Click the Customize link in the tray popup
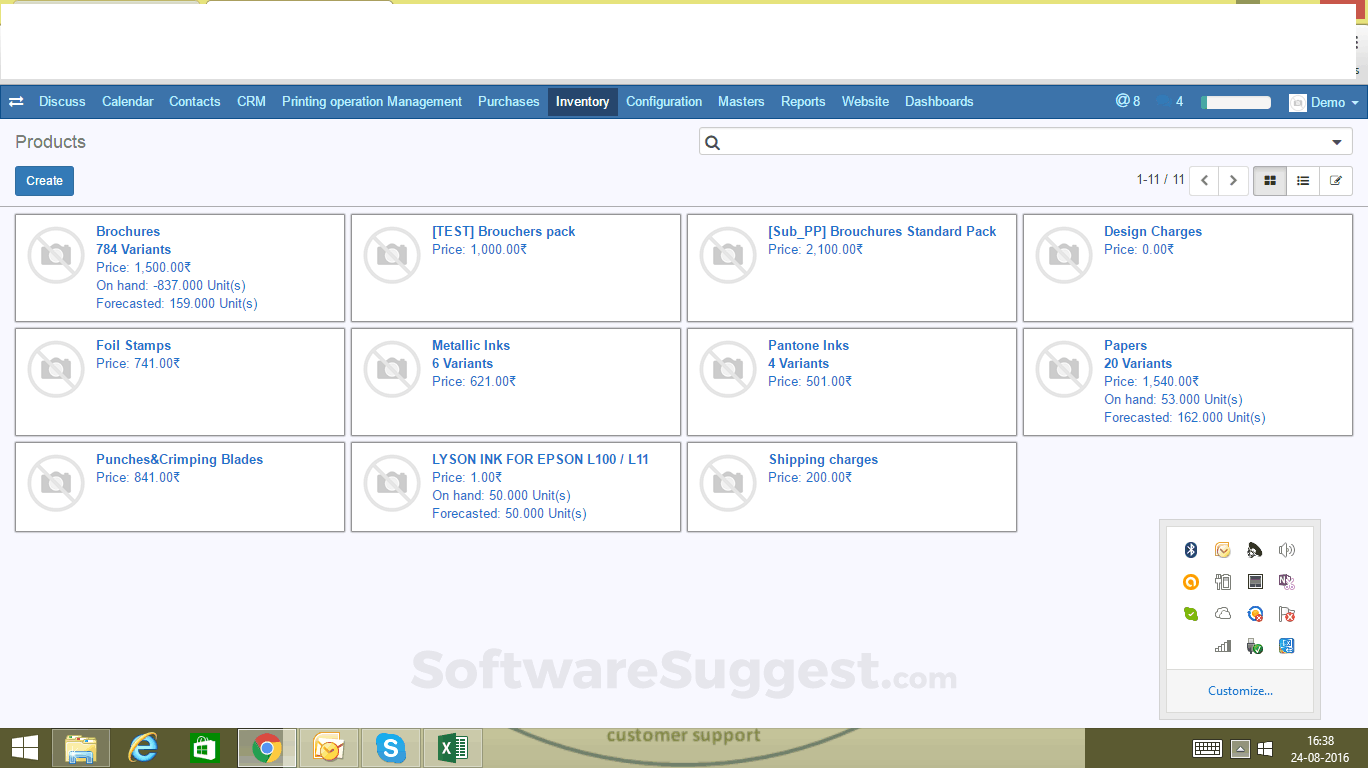The image size is (1368, 768). coord(1240,690)
